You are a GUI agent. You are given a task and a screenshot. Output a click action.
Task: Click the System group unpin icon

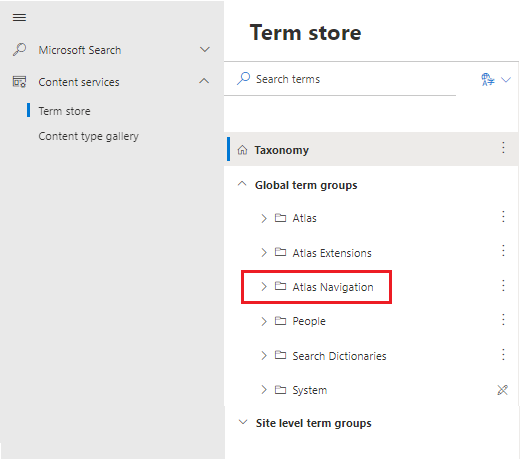tap(502, 390)
